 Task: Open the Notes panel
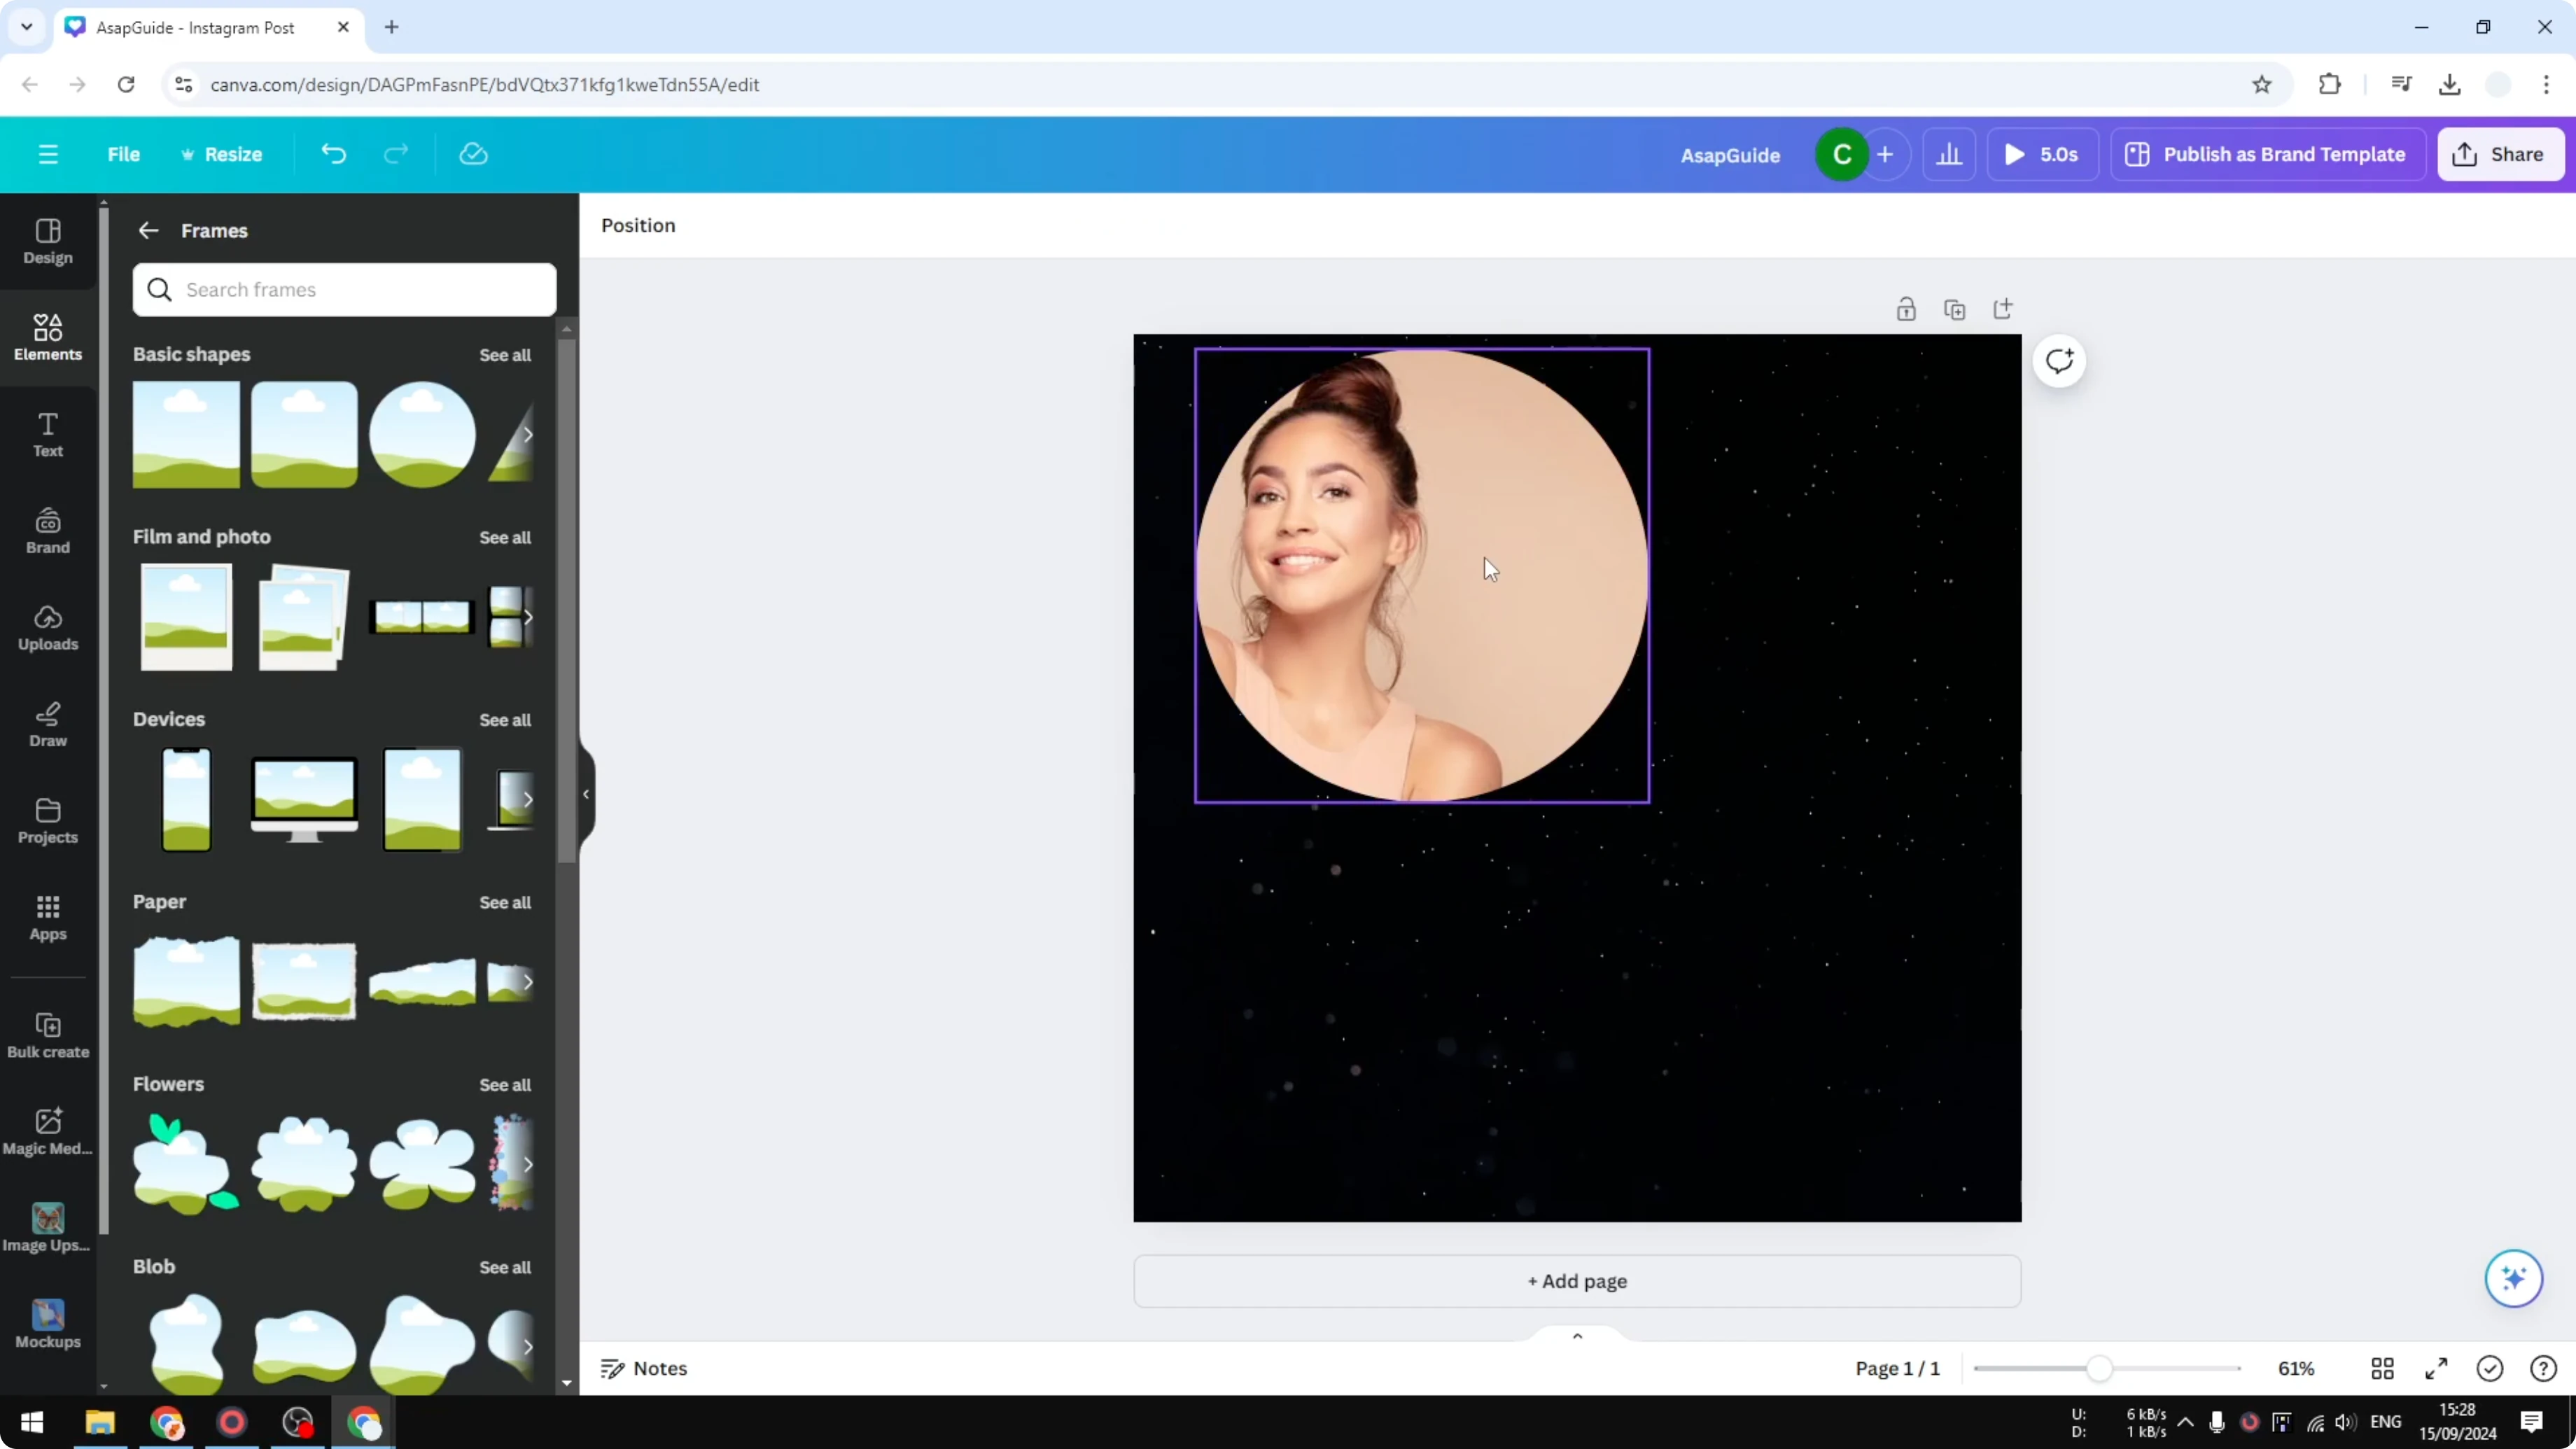pyautogui.click(x=644, y=1368)
